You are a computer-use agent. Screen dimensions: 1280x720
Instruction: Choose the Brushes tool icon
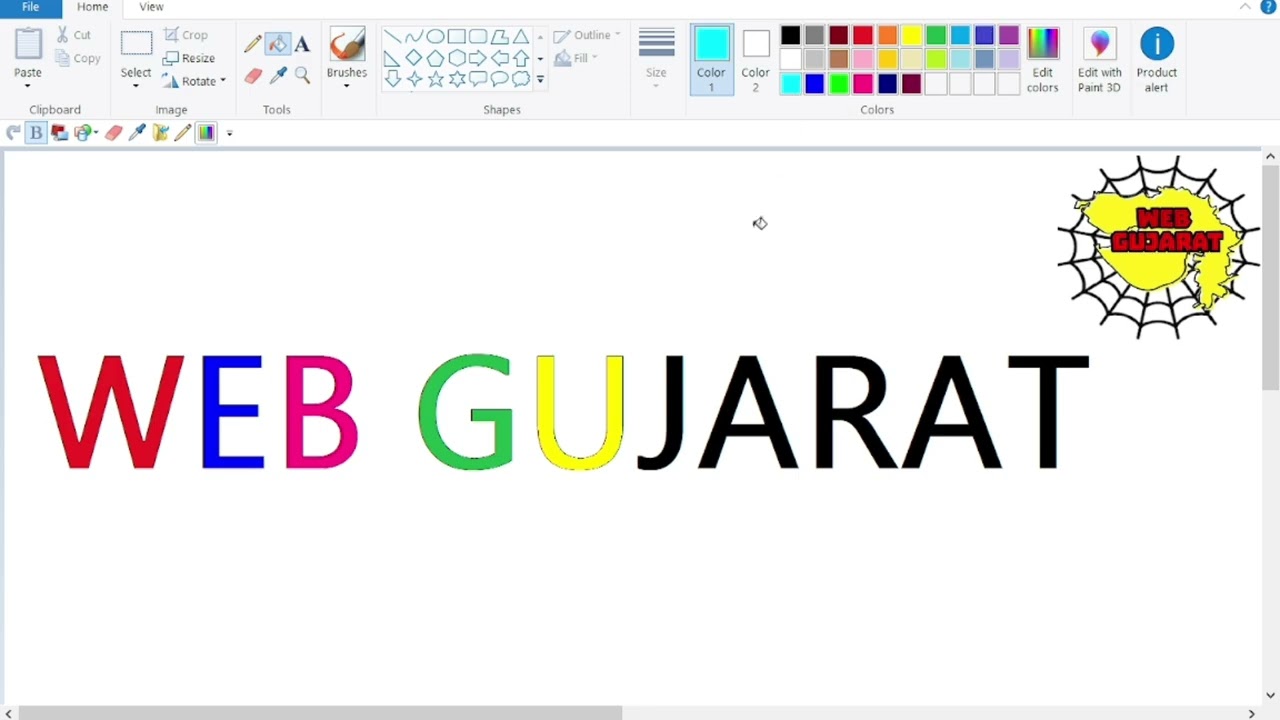(347, 45)
